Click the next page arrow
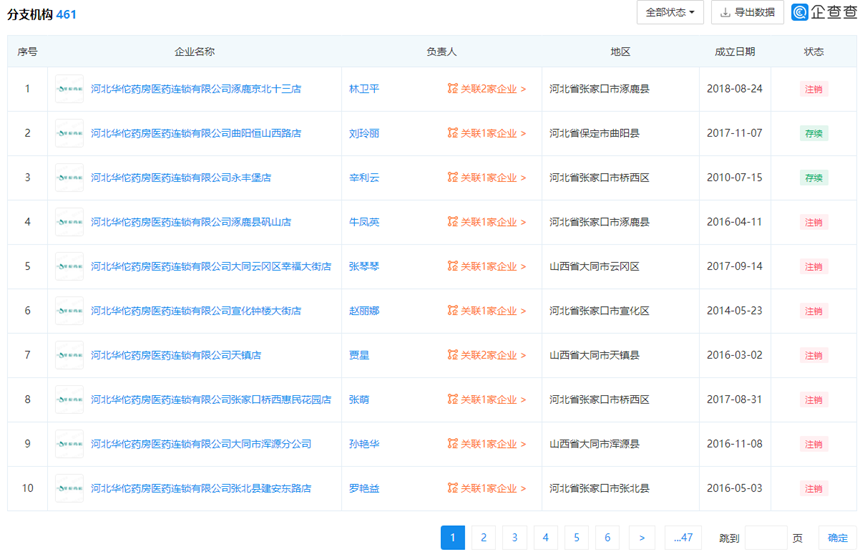Image resolution: width=865 pixels, height=557 pixels. 641,538
